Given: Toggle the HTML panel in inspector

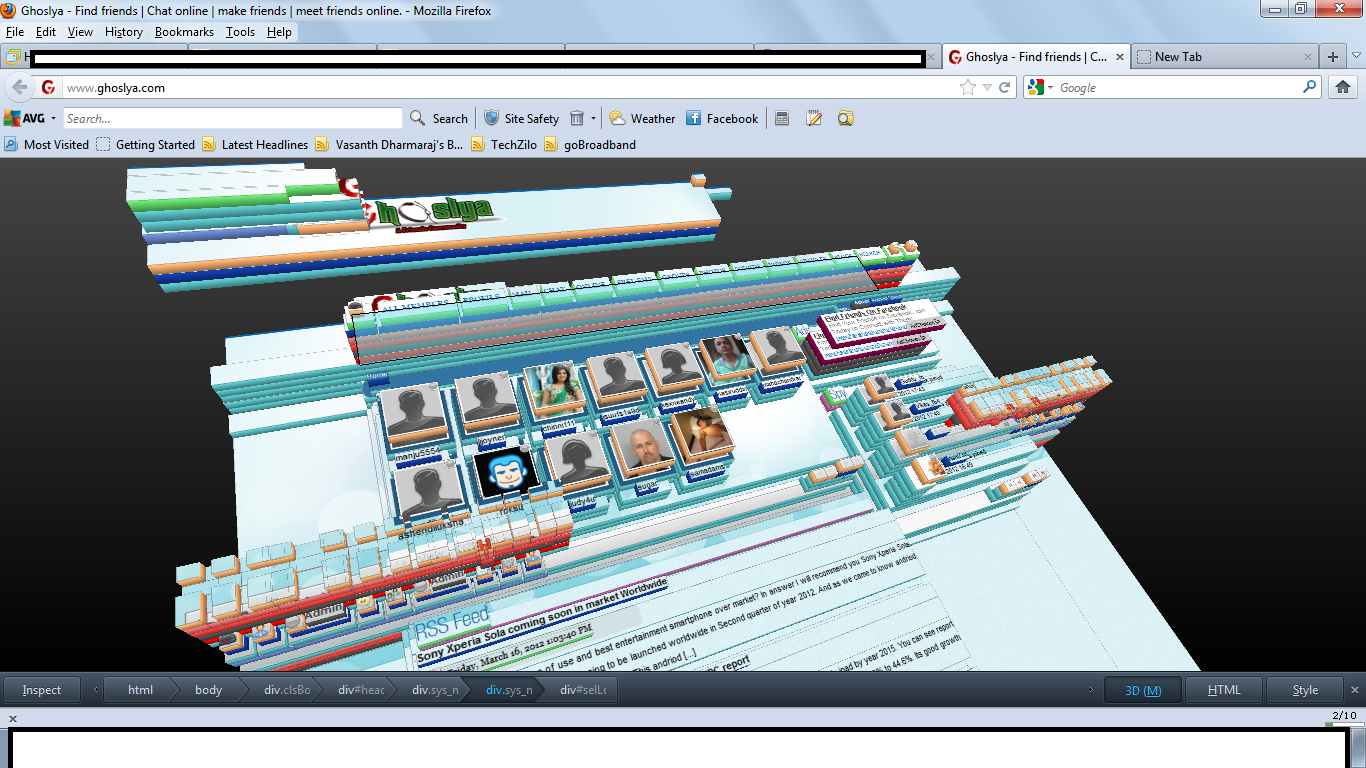Looking at the screenshot, I should 1224,690.
